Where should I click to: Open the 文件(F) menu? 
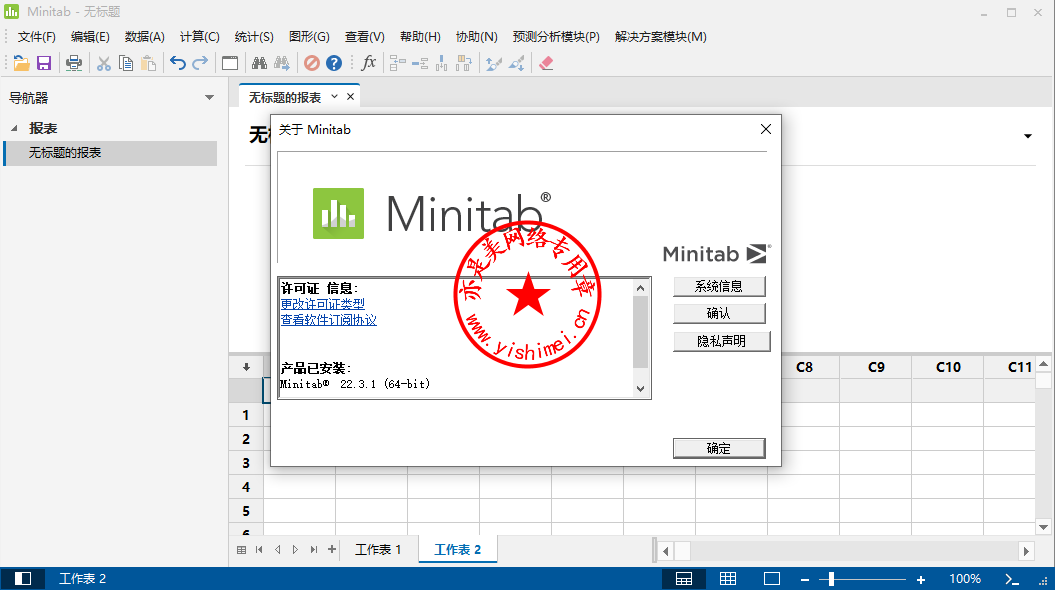[36, 37]
